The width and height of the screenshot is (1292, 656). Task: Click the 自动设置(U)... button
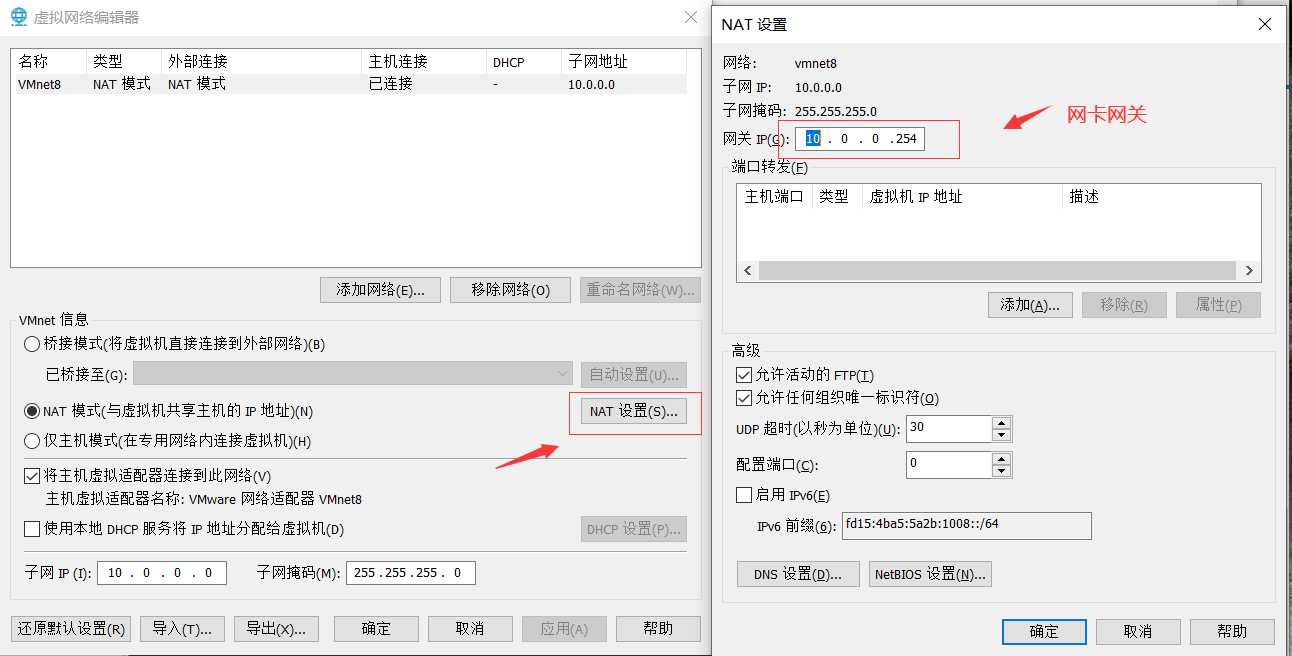(634, 375)
